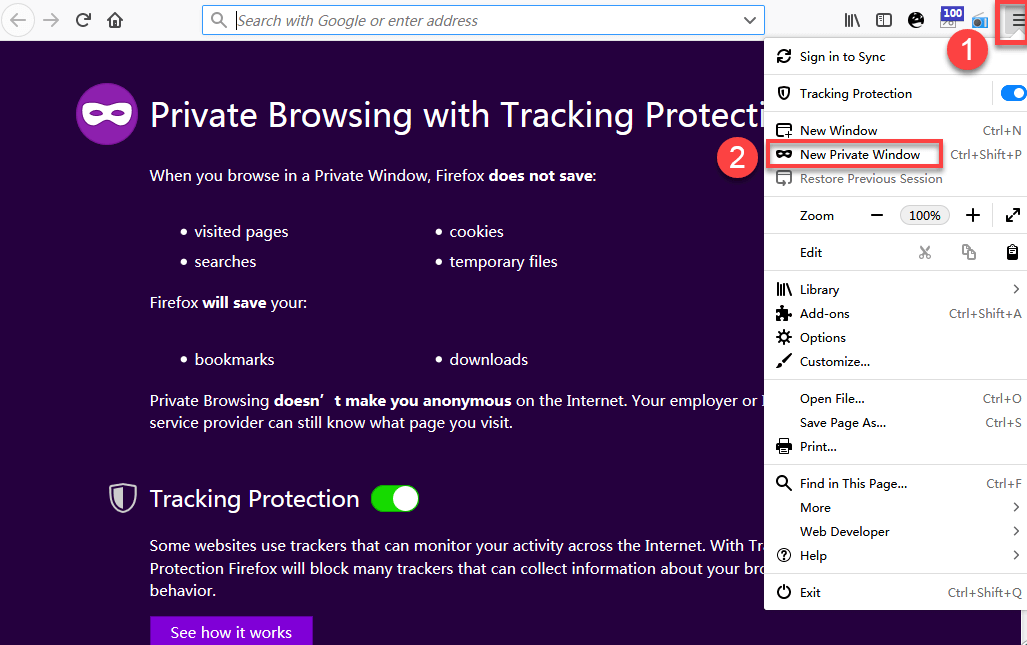
Task: Click the mask icon beside New Private Window
Action: coord(784,155)
